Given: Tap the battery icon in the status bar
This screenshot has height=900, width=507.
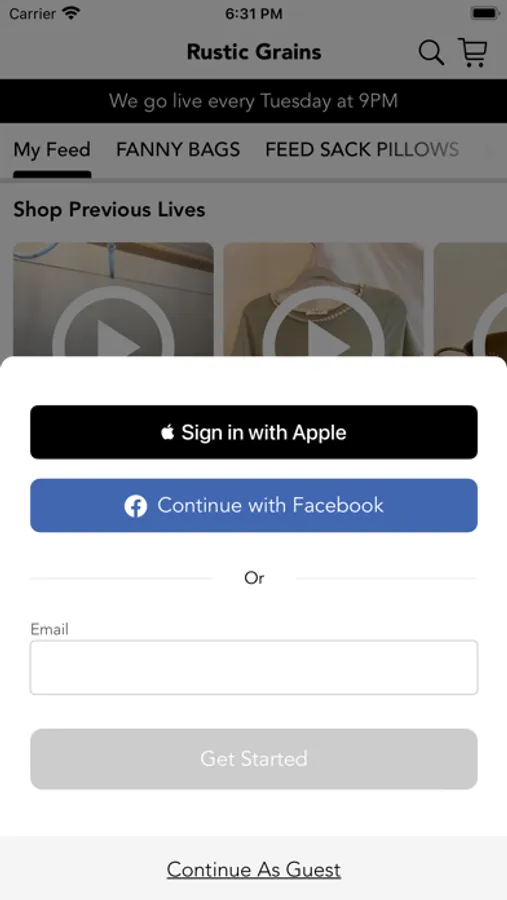Looking at the screenshot, I should [485, 13].
